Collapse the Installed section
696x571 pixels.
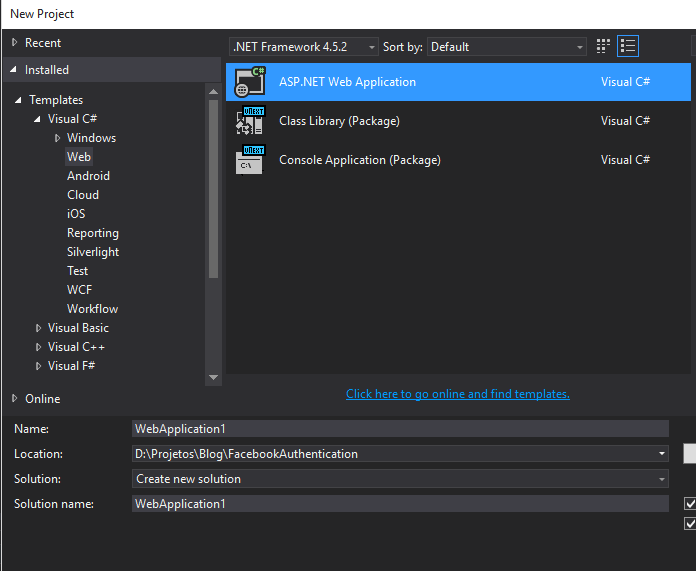pos(14,70)
